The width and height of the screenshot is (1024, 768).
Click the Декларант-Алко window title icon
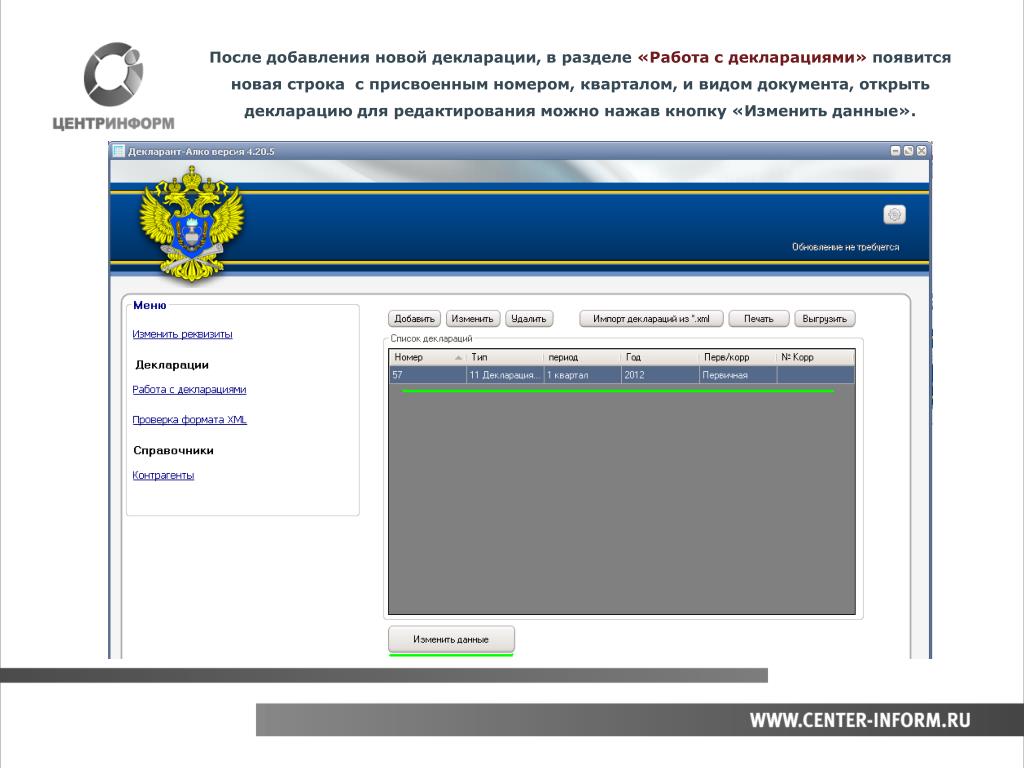pos(118,152)
